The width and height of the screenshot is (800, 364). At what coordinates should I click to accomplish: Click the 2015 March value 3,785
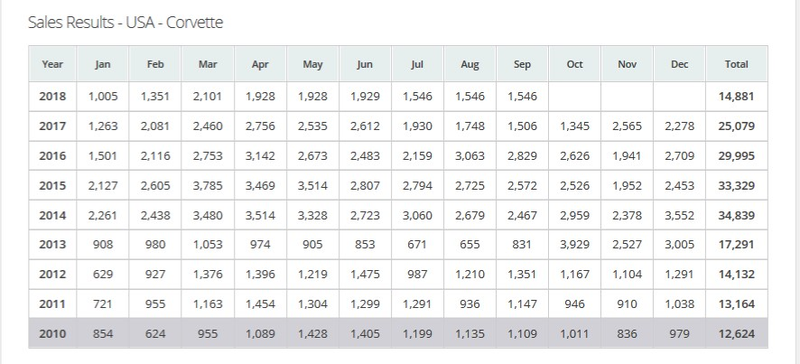[208, 185]
